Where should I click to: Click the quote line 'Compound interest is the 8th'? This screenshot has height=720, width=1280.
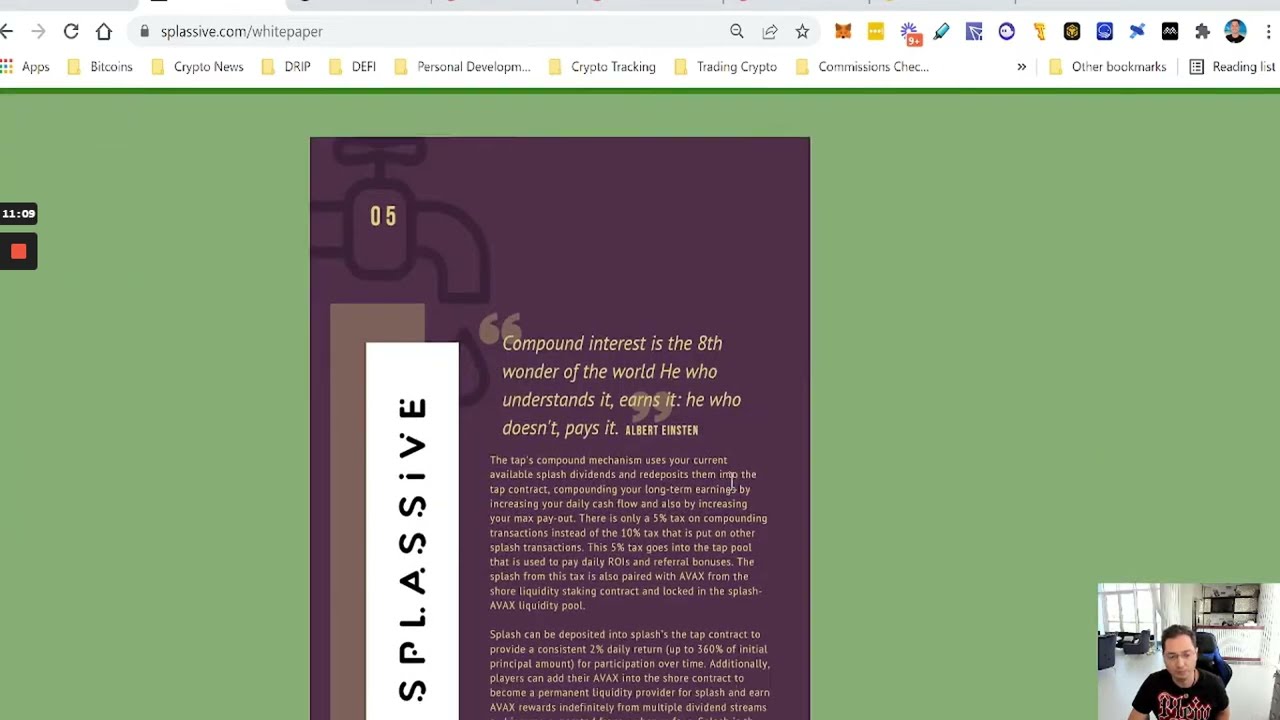(x=612, y=343)
